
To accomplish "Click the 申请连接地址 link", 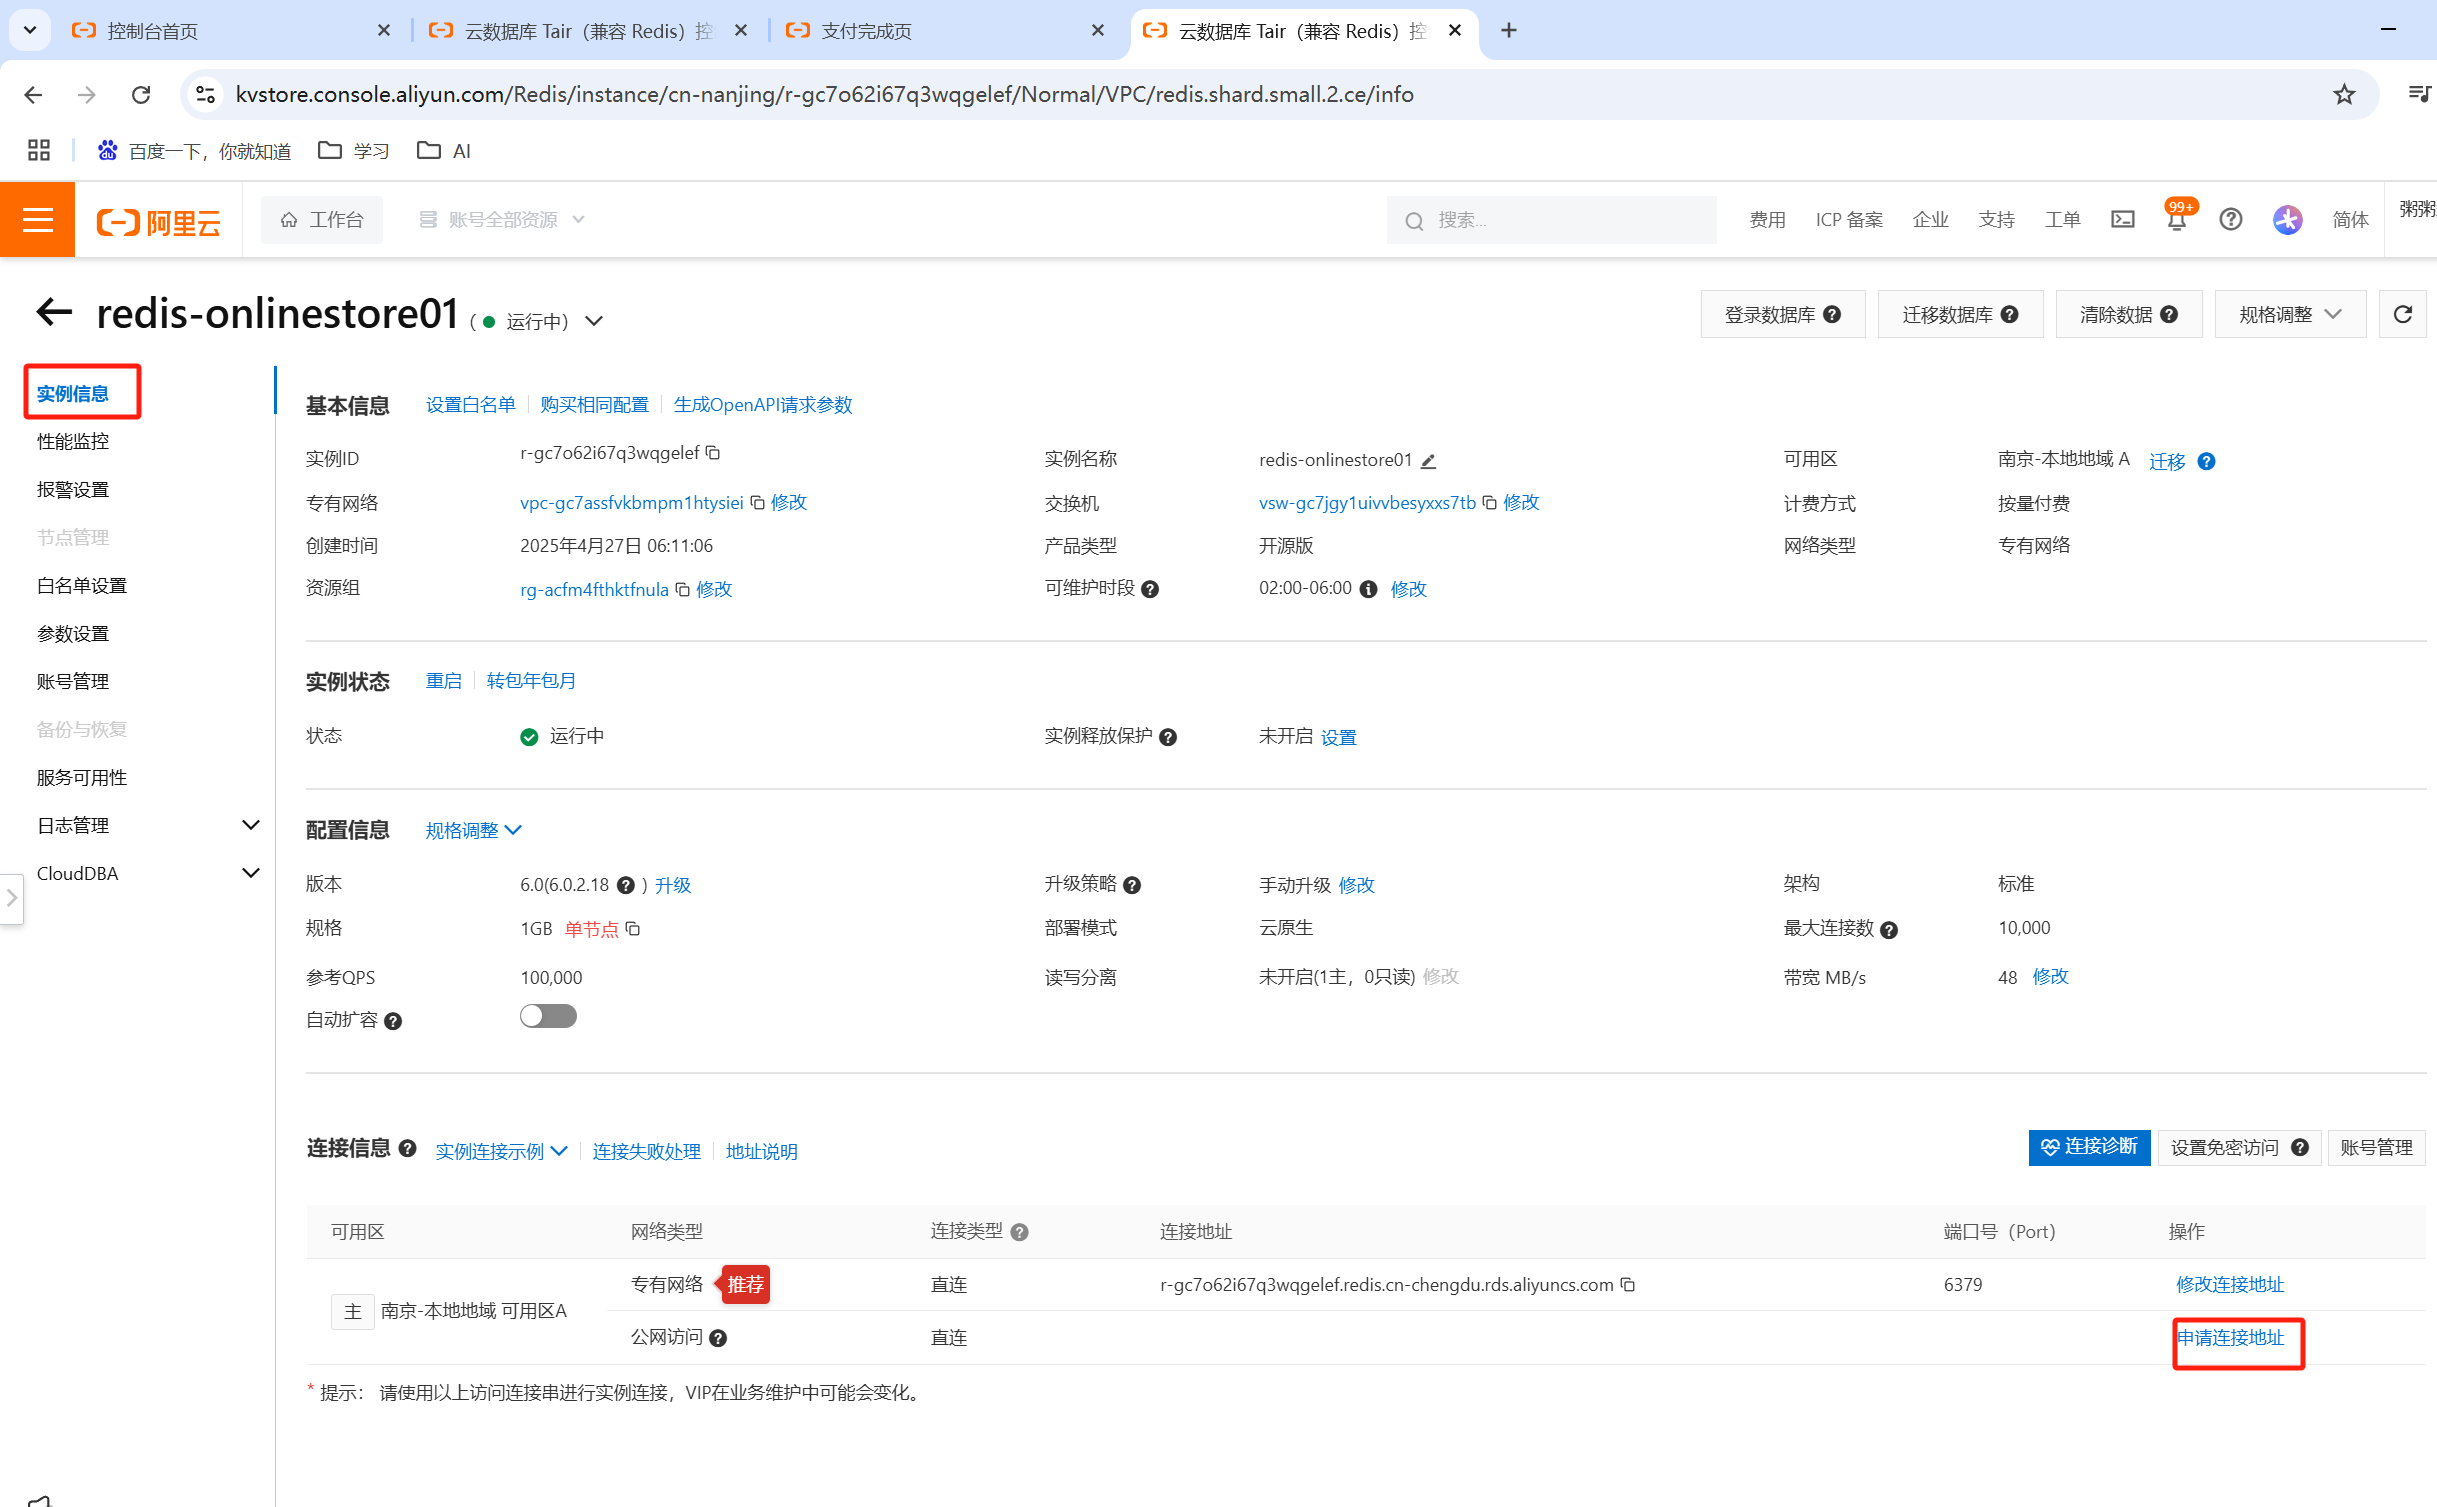I will click(x=2231, y=1338).
